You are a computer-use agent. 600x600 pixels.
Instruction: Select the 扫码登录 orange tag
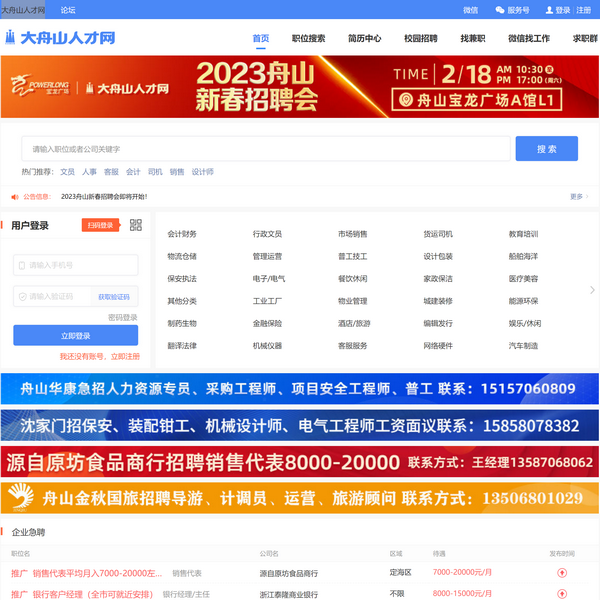click(100, 226)
